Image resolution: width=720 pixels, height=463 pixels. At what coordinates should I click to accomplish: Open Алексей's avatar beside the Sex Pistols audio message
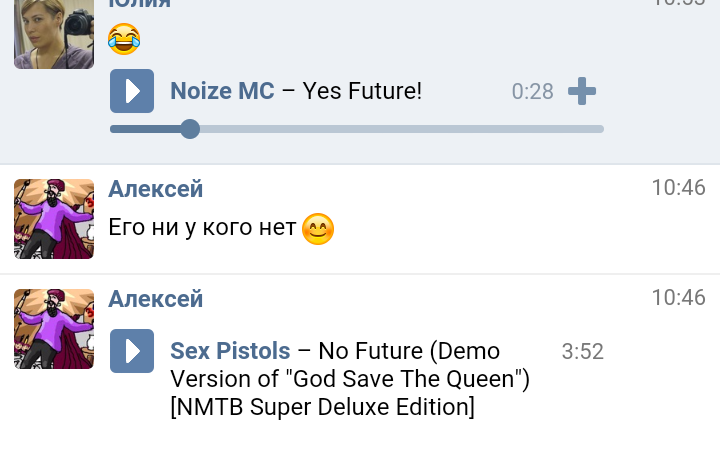point(54,329)
